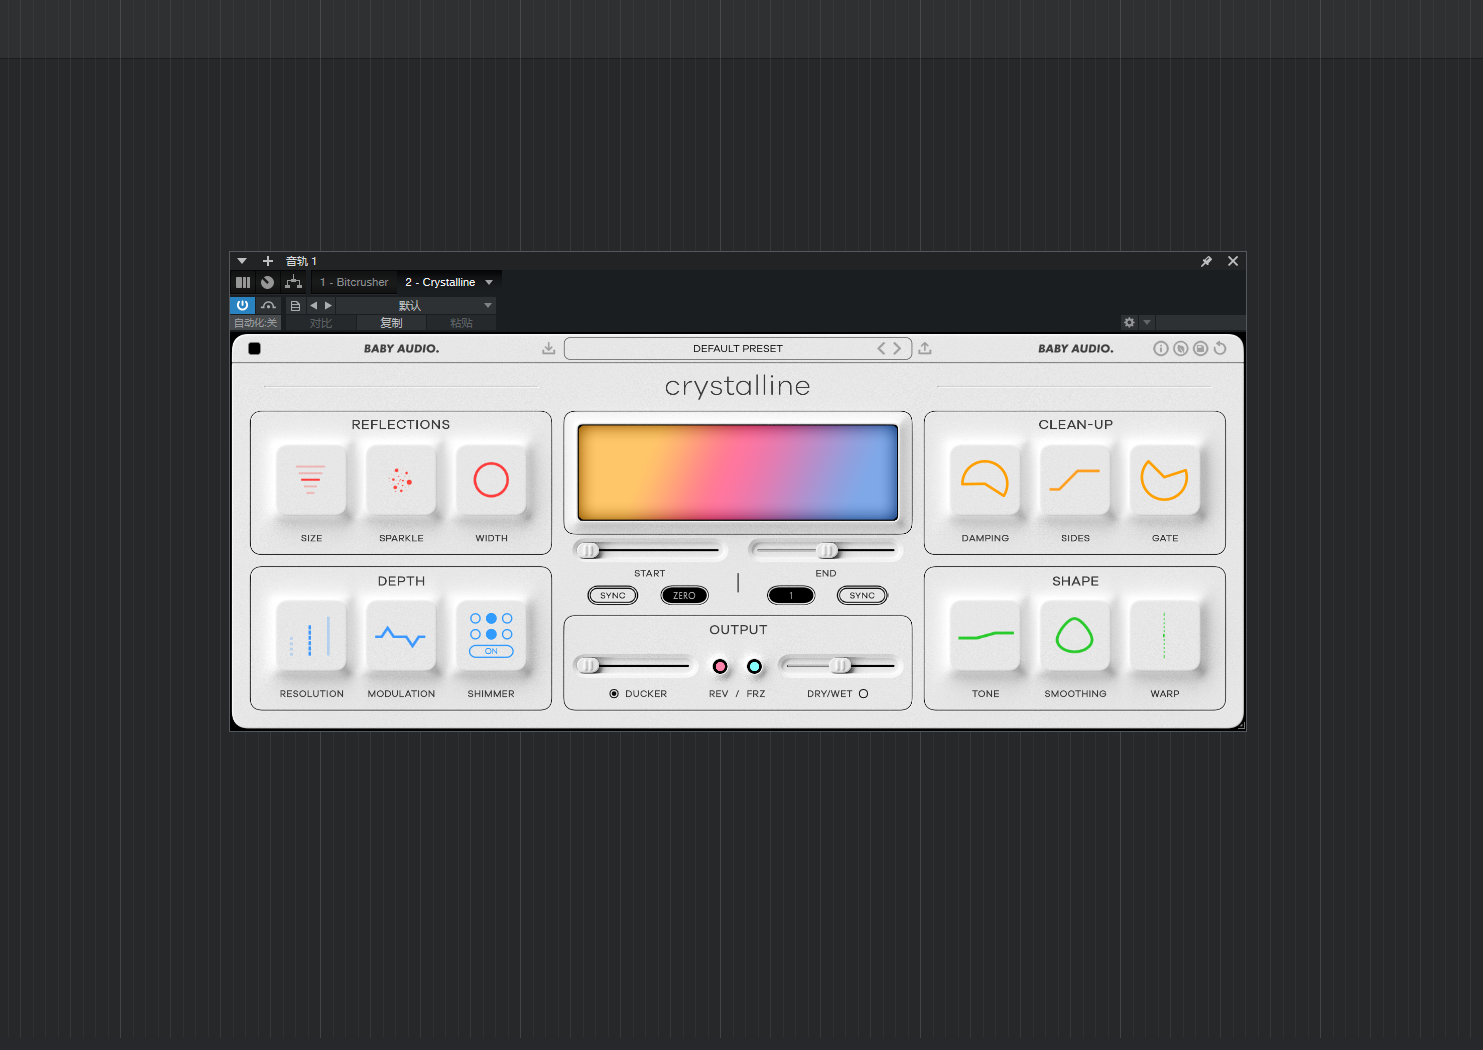Toggle the Shimmer ON switch
The width and height of the screenshot is (1483, 1050).
pos(491,651)
